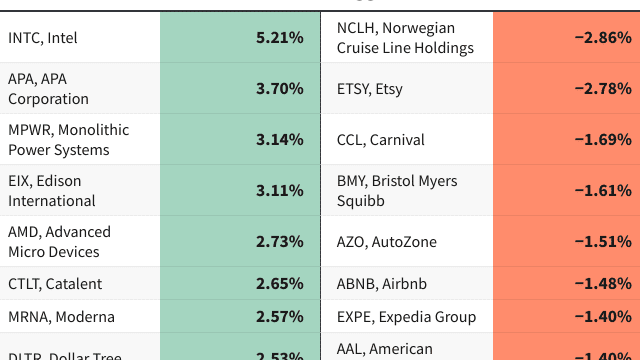Click the −1.69% loss for Carnival

[603, 140]
